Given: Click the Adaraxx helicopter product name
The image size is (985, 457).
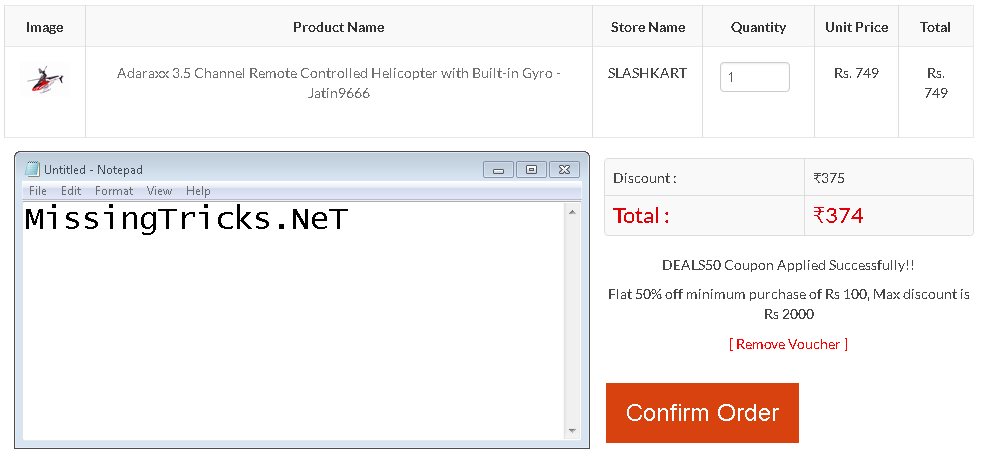Looking at the screenshot, I should pyautogui.click(x=339, y=83).
